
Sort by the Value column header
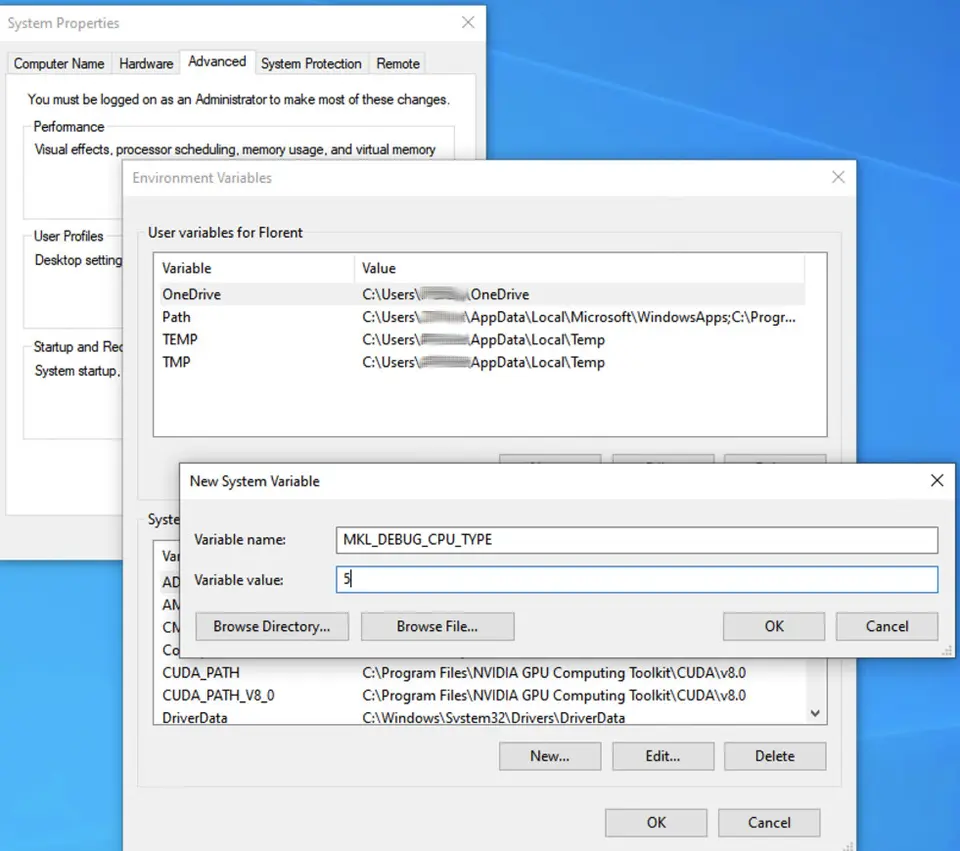pos(578,268)
